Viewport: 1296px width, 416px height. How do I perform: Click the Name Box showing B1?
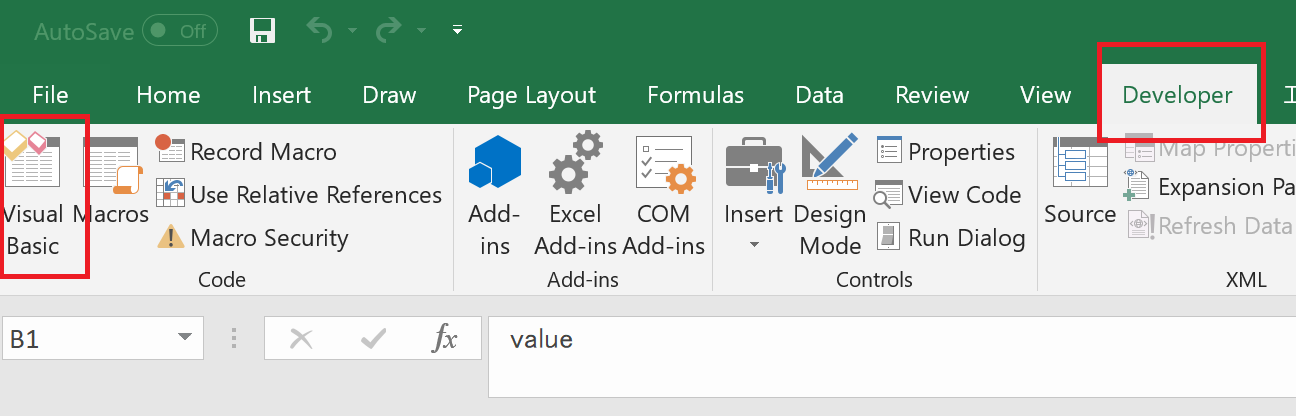pos(87,339)
